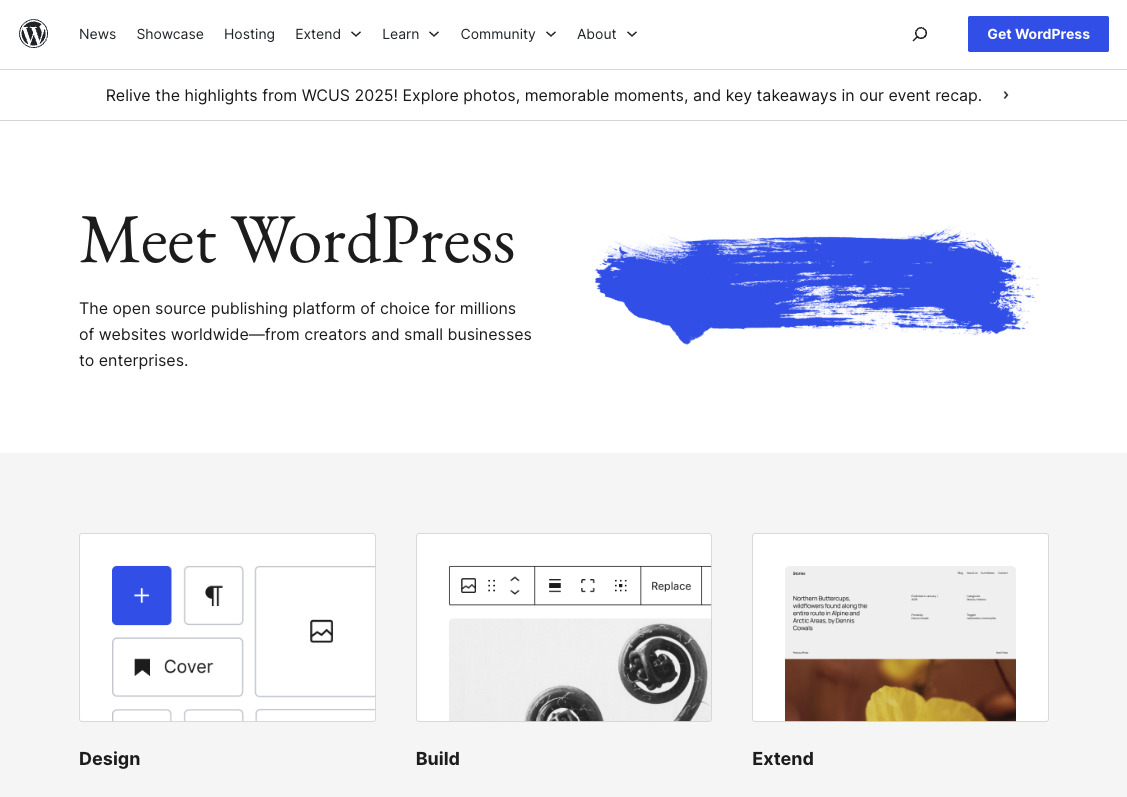Toggle the full-height brackets icon

pos(587,586)
